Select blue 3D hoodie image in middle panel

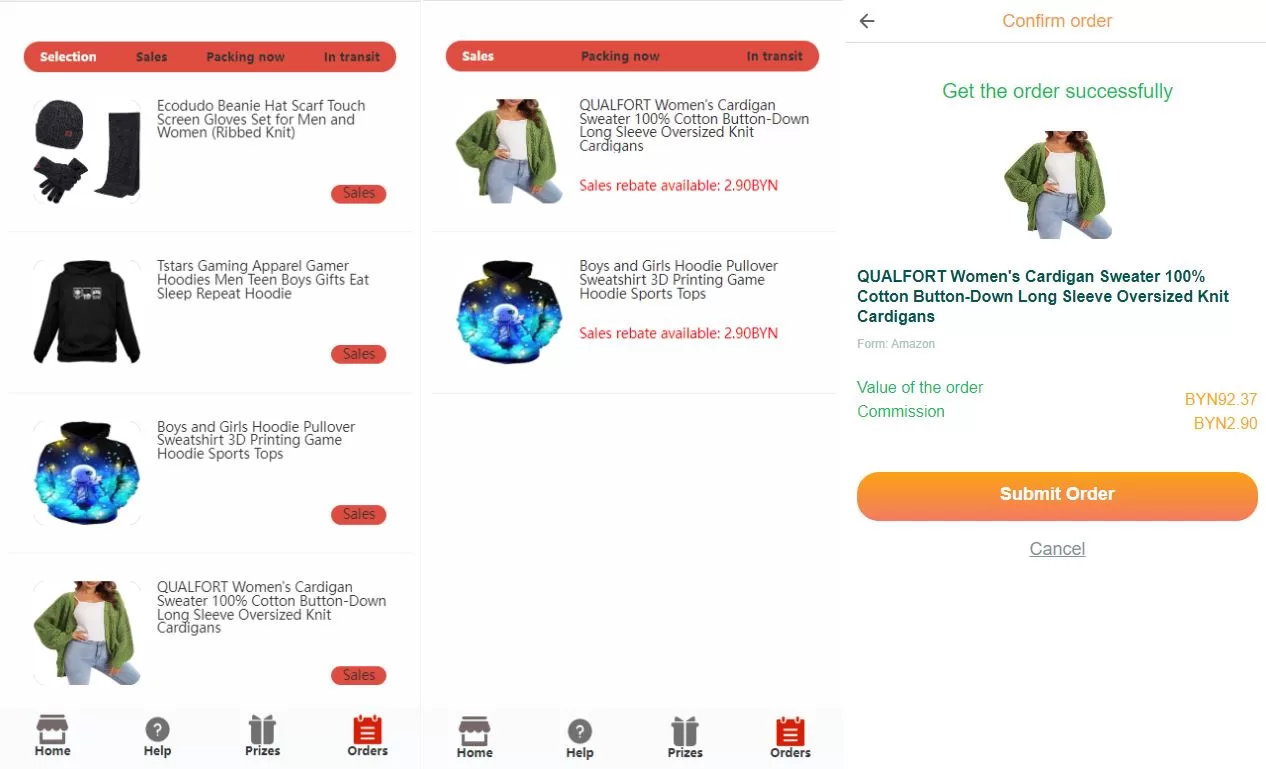[509, 312]
